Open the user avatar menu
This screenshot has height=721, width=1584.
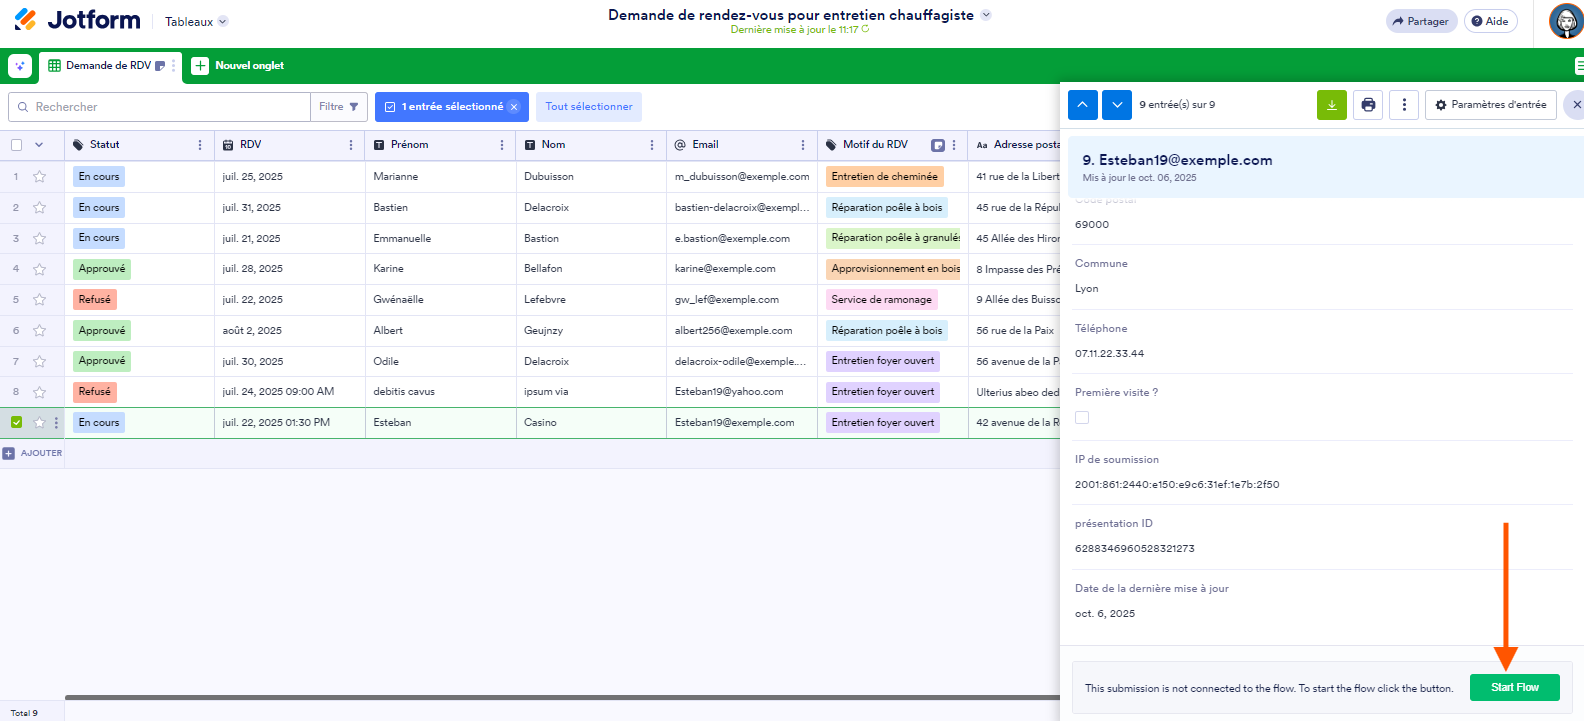tap(1565, 21)
